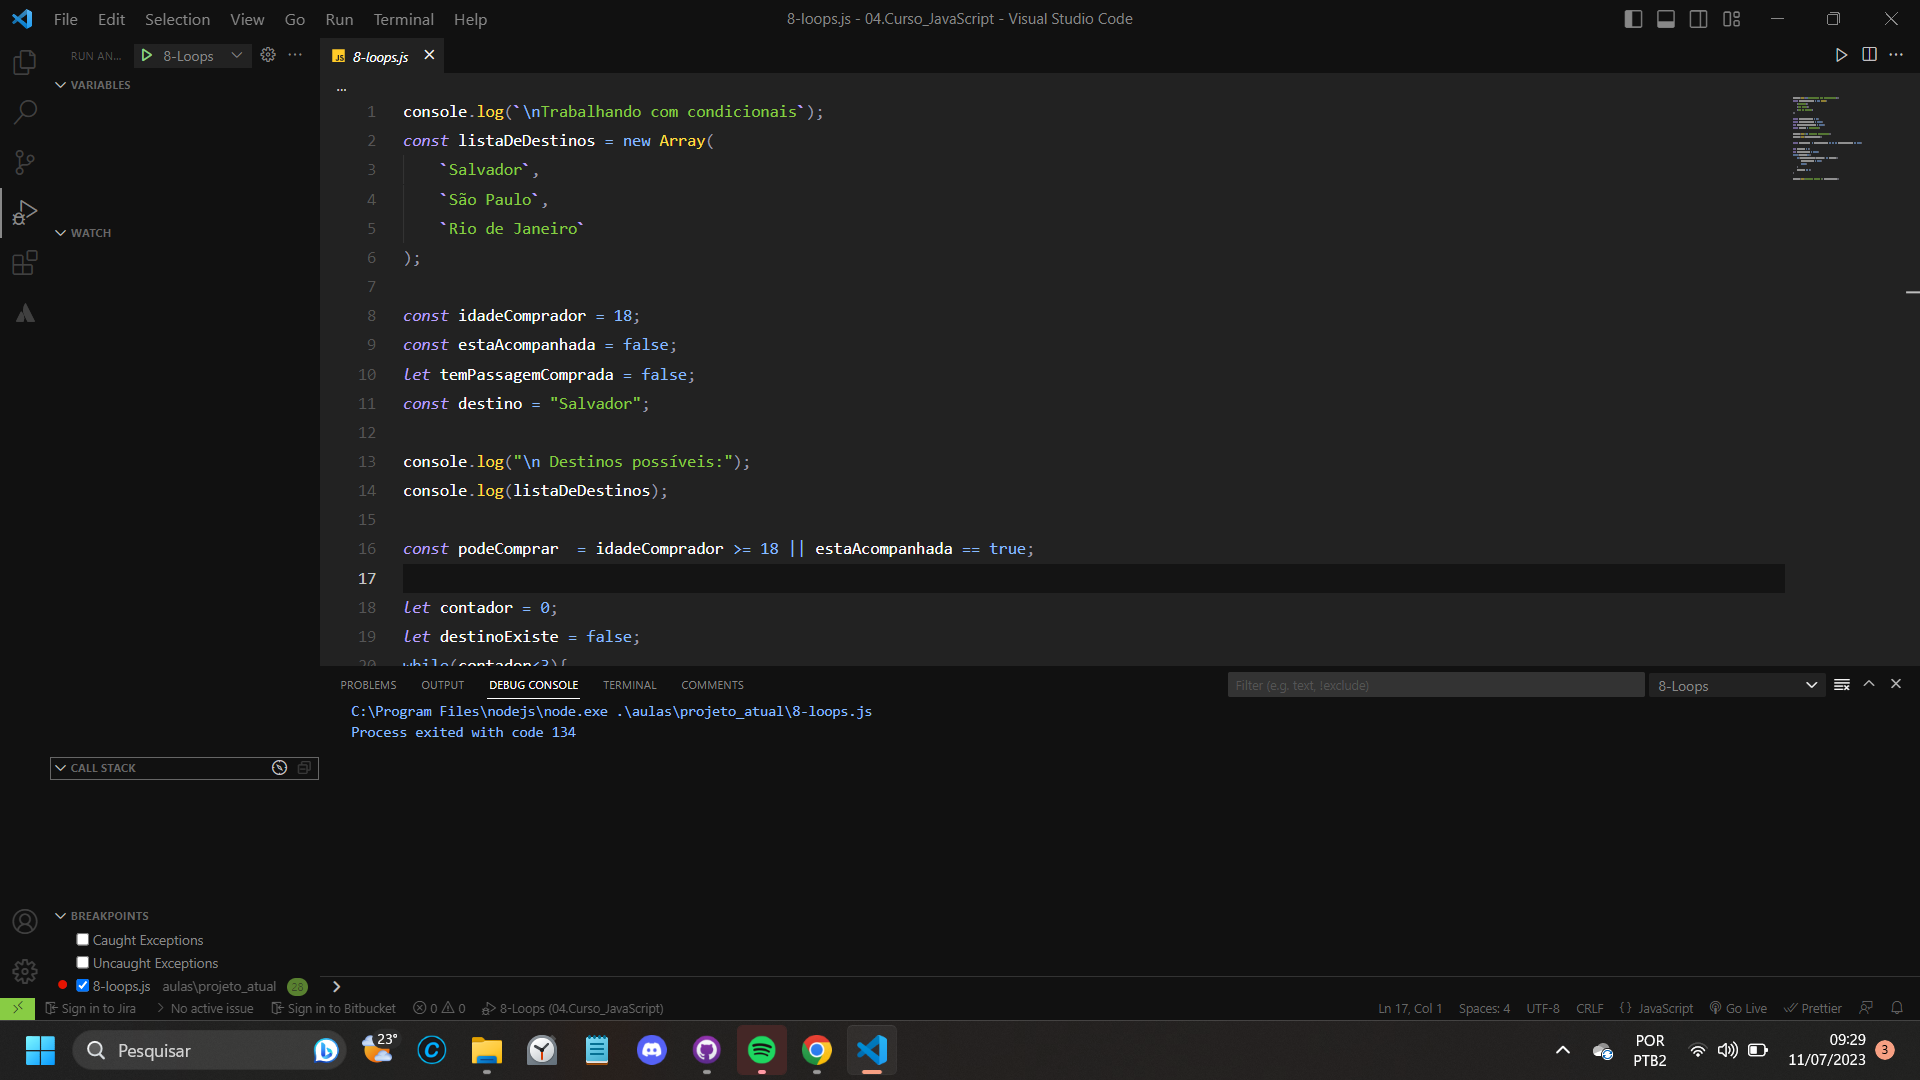Close the 8-loops.js editor tab
The height and width of the screenshot is (1080, 1920).
(429, 55)
